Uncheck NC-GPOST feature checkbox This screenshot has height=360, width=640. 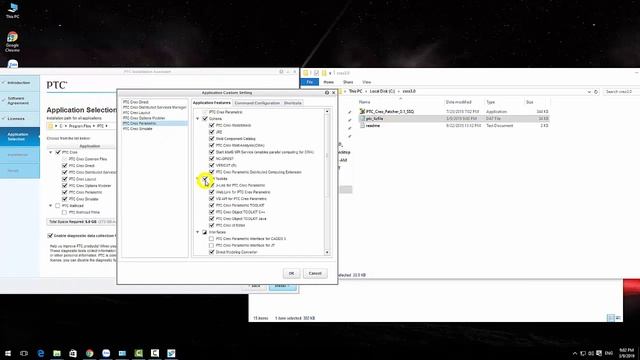coord(211,159)
